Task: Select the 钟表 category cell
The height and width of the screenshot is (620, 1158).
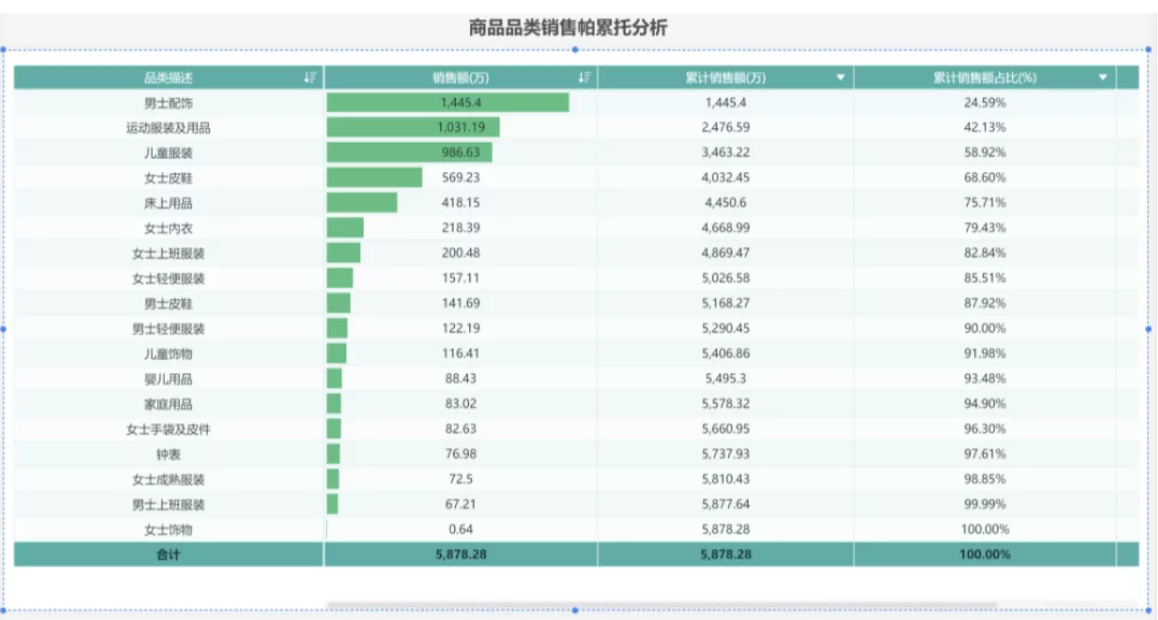Action: pyautogui.click(x=168, y=454)
